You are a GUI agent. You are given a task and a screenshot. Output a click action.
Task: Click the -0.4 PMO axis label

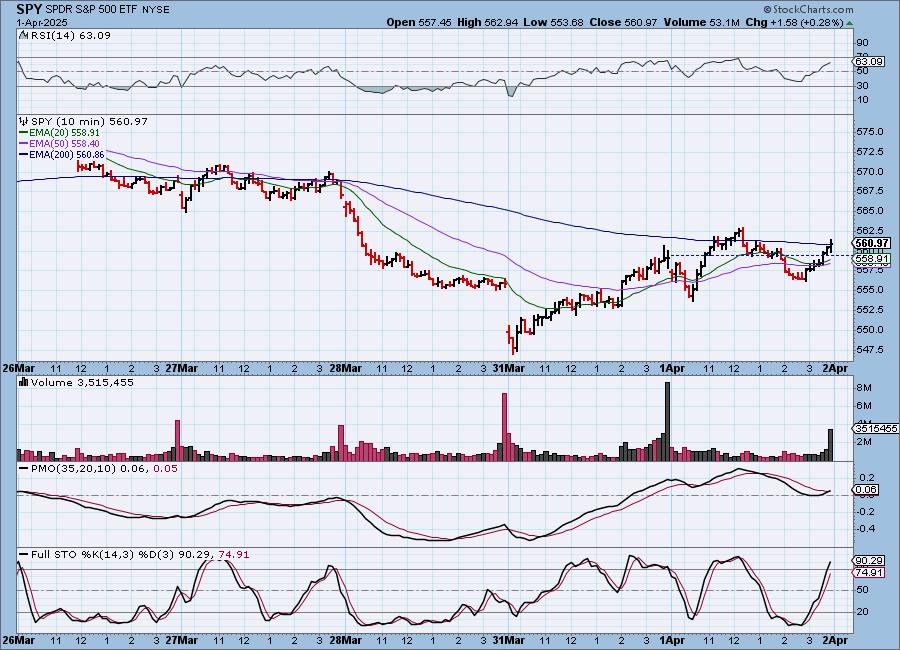coord(866,528)
